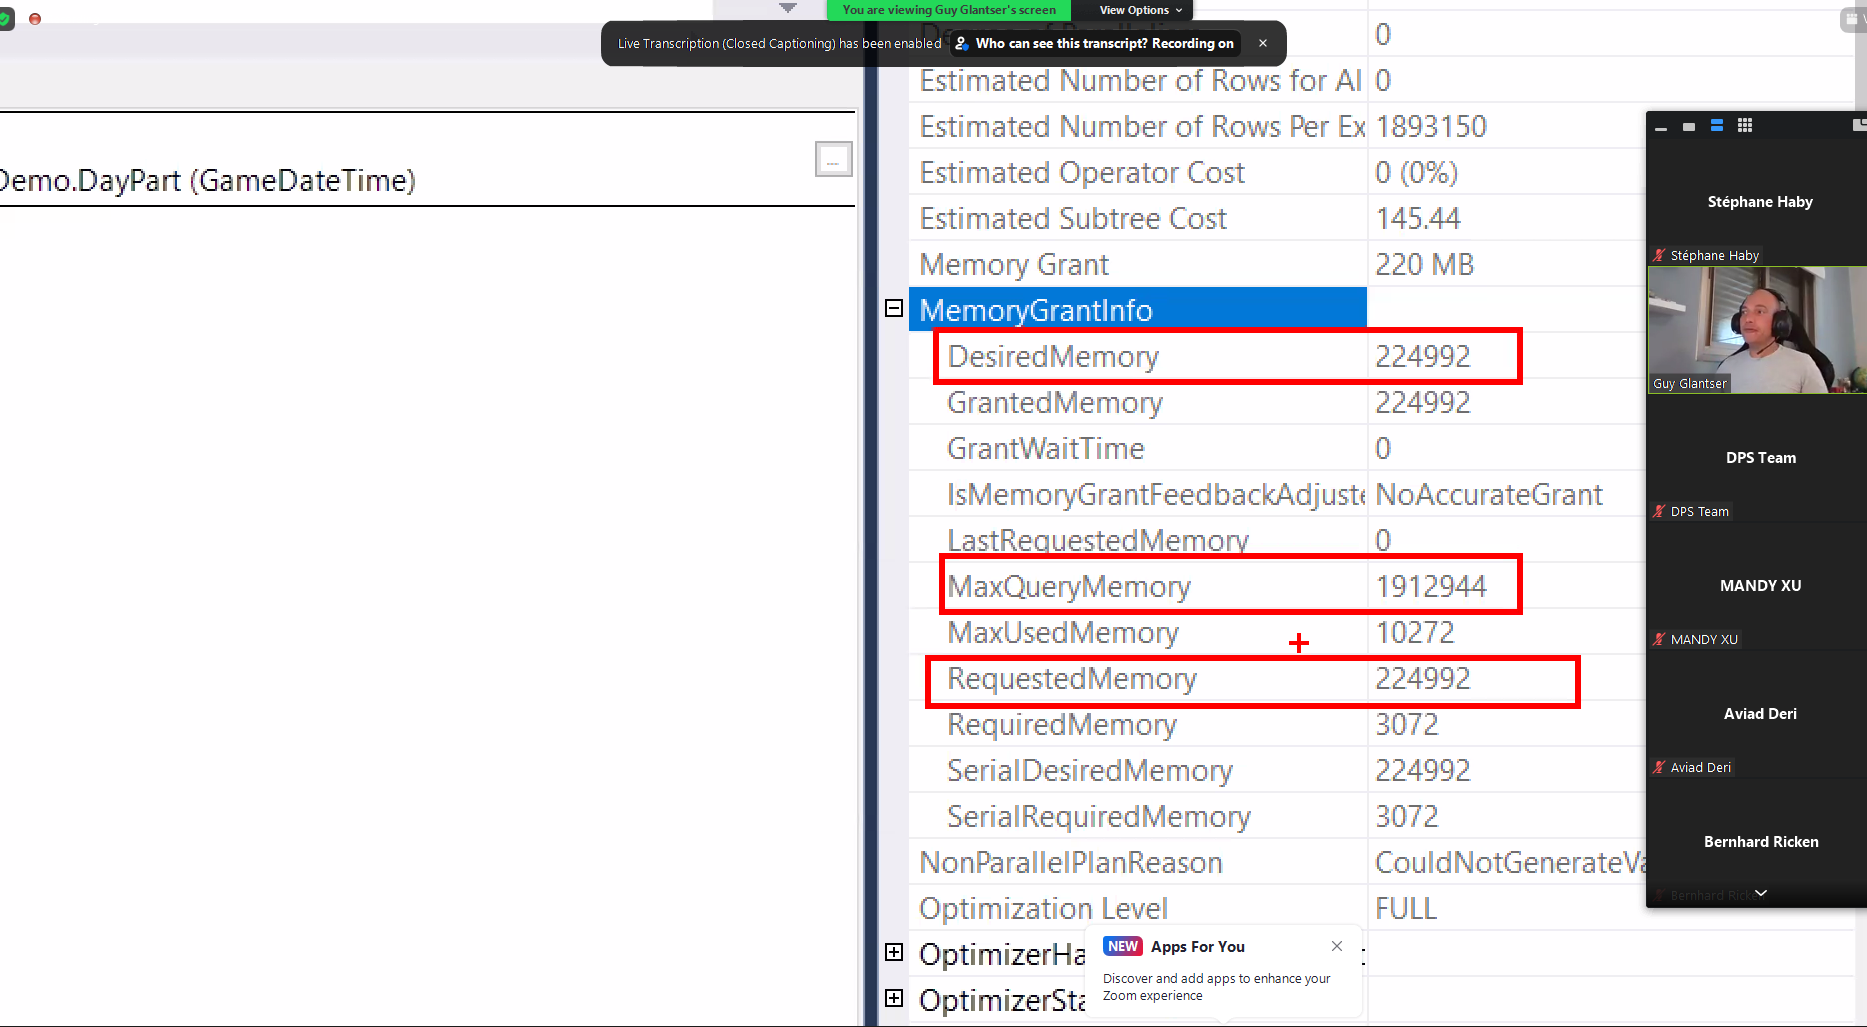Click Guy Glantser's video thumbnail
This screenshot has width=1867, height=1027.
pyautogui.click(x=1756, y=330)
